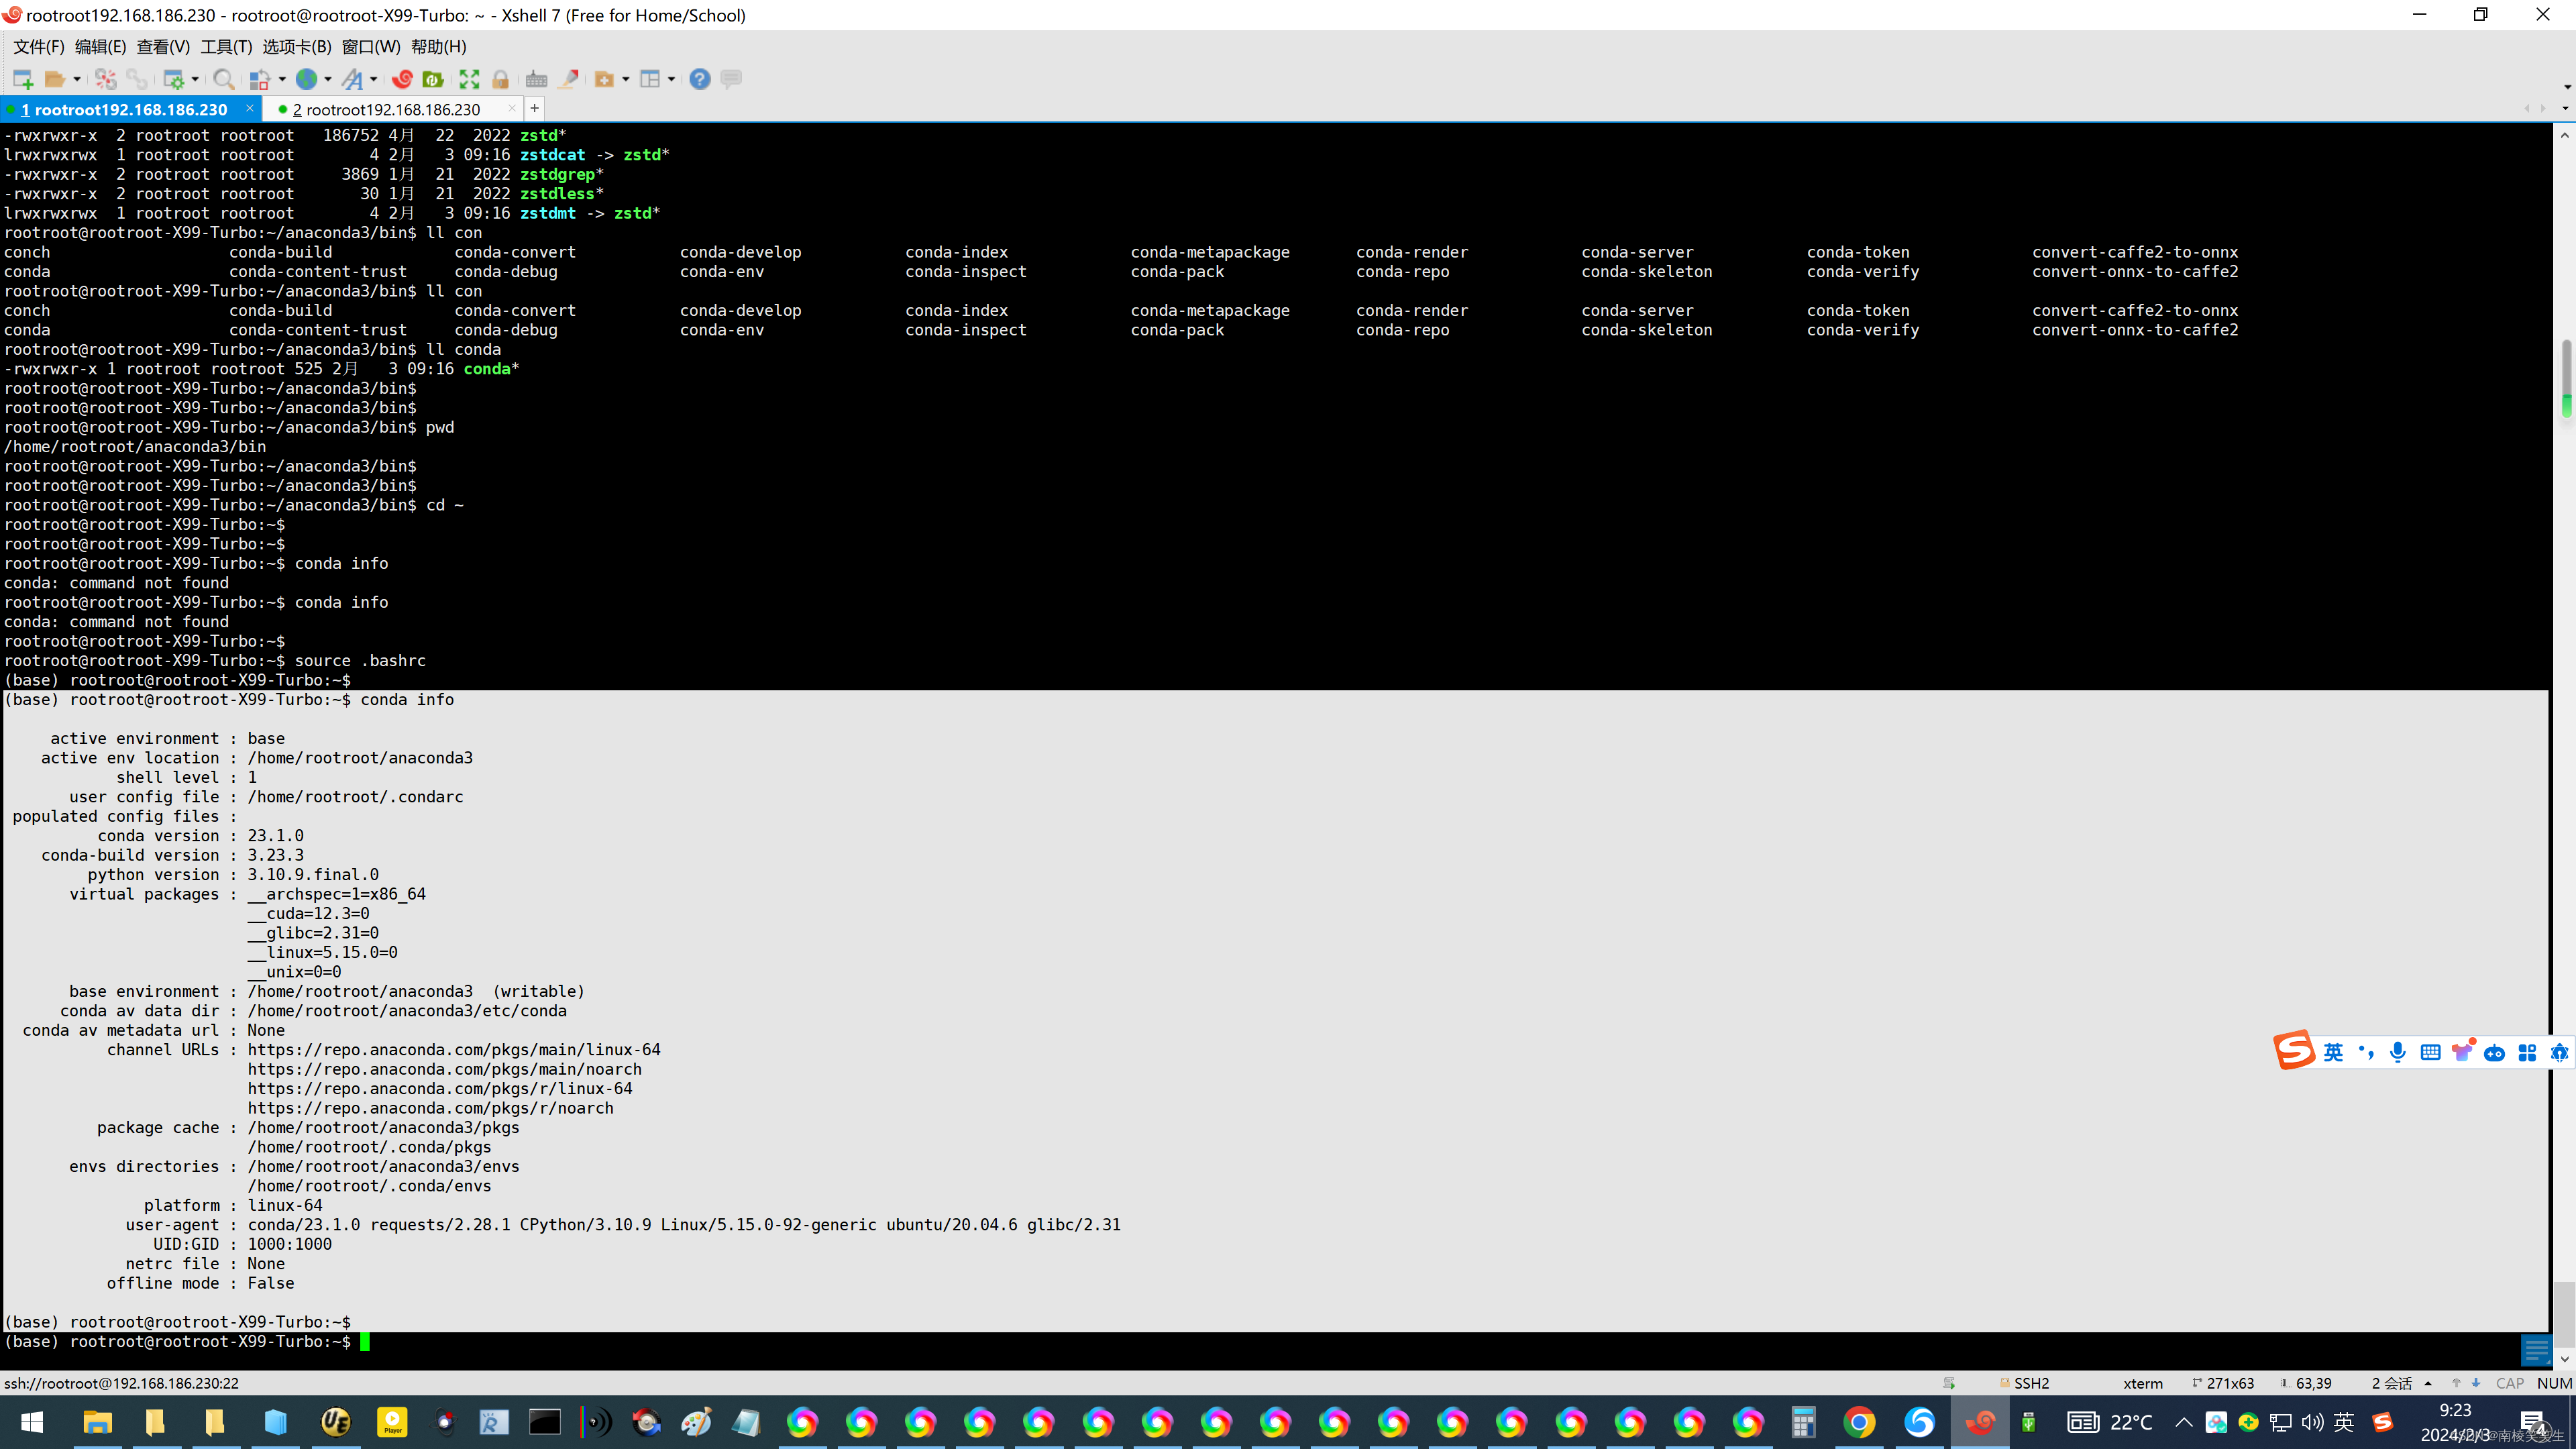This screenshot has width=2576, height=1449.
Task: Open File Explorer from taskbar
Action: [x=97, y=1422]
